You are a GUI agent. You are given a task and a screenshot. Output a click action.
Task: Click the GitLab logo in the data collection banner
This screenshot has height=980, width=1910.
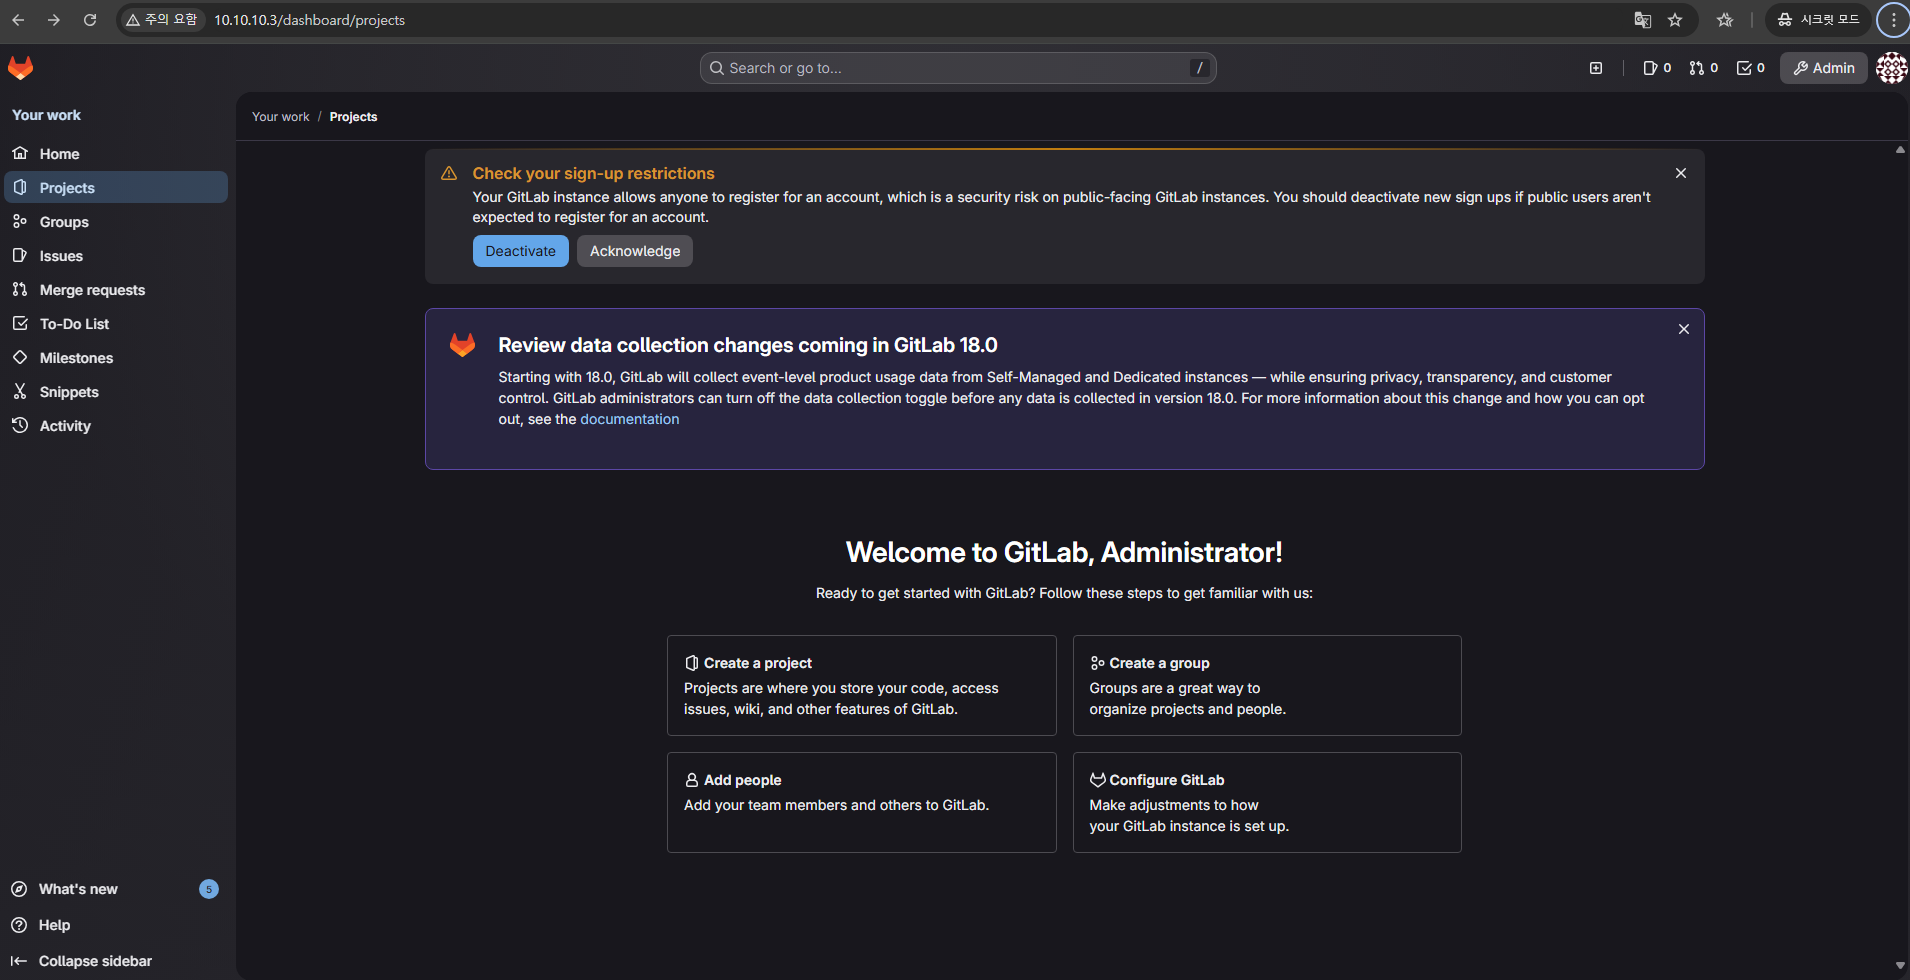462,345
